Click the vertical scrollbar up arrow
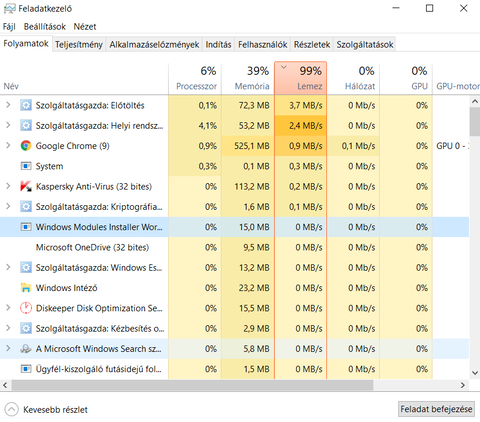480x422 pixels. [x=475, y=101]
